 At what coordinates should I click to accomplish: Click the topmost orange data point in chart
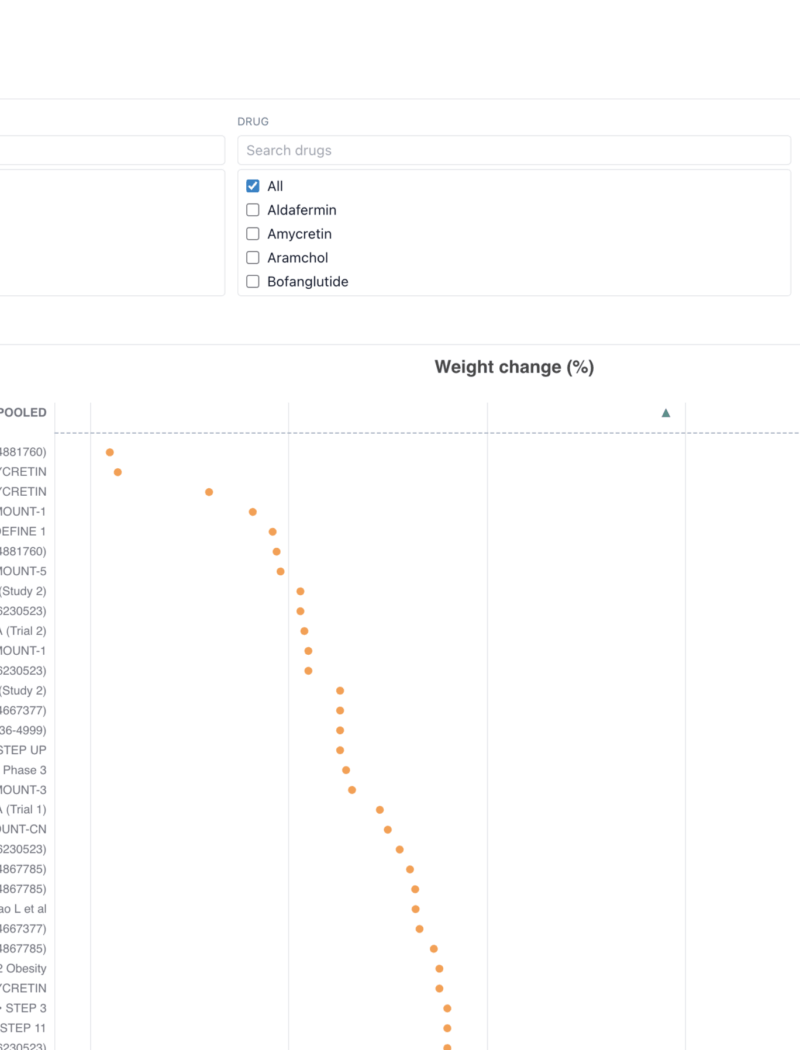pos(110,453)
